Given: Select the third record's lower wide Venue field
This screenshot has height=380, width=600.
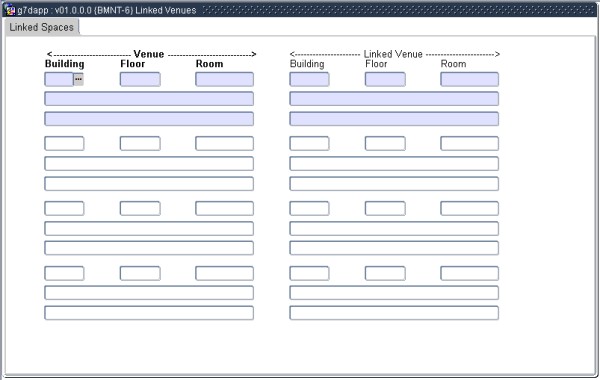Looking at the screenshot, I should pyautogui.click(x=149, y=248).
